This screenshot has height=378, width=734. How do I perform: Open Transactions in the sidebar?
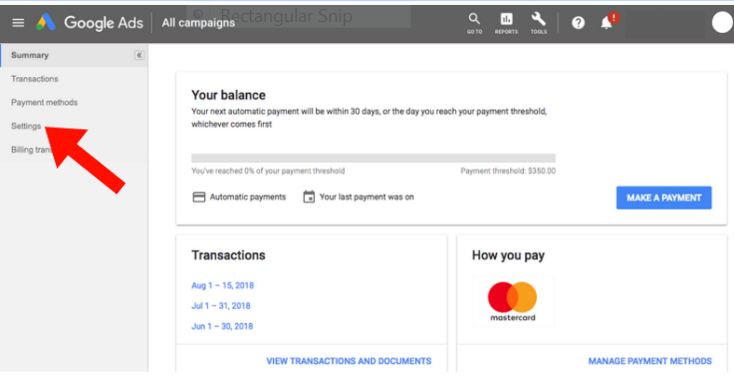[x=35, y=79]
